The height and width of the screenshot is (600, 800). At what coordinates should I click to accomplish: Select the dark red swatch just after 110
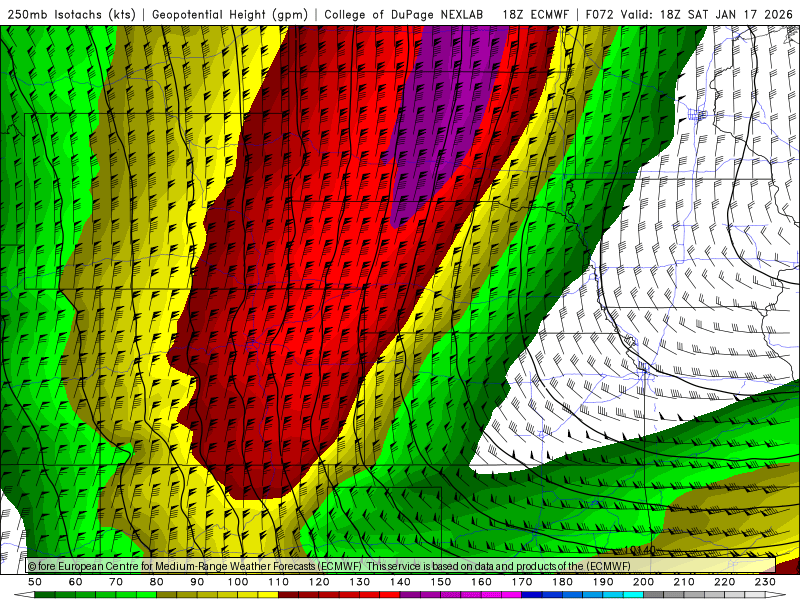click(288, 595)
